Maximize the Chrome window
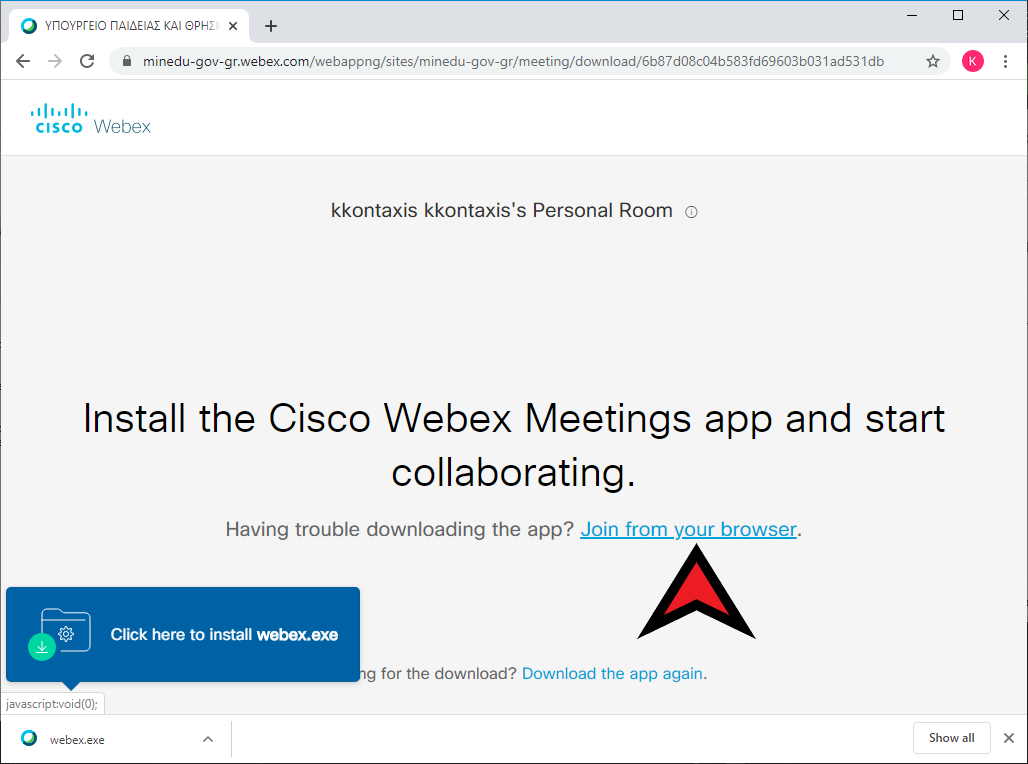This screenshot has height=764, width=1028. click(958, 15)
